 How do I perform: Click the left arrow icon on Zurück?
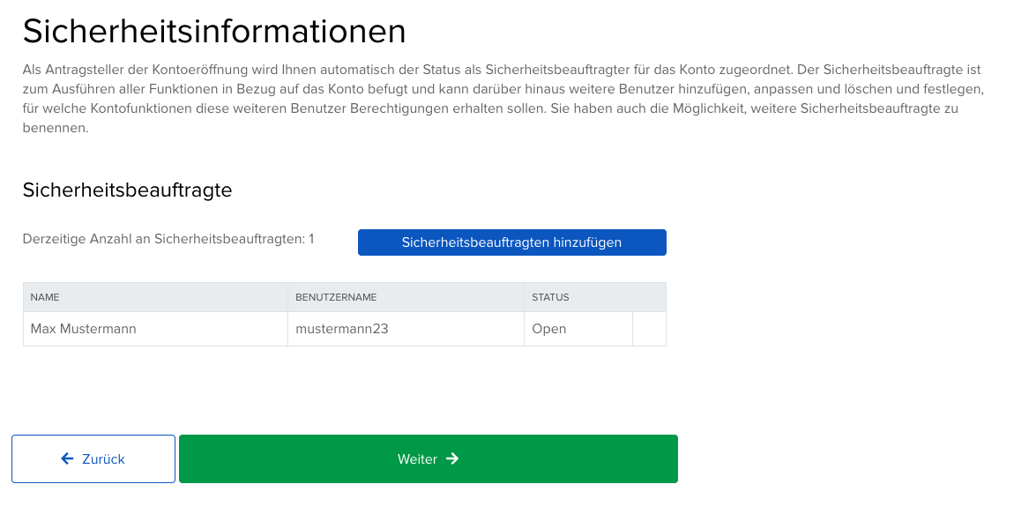[x=67, y=459]
